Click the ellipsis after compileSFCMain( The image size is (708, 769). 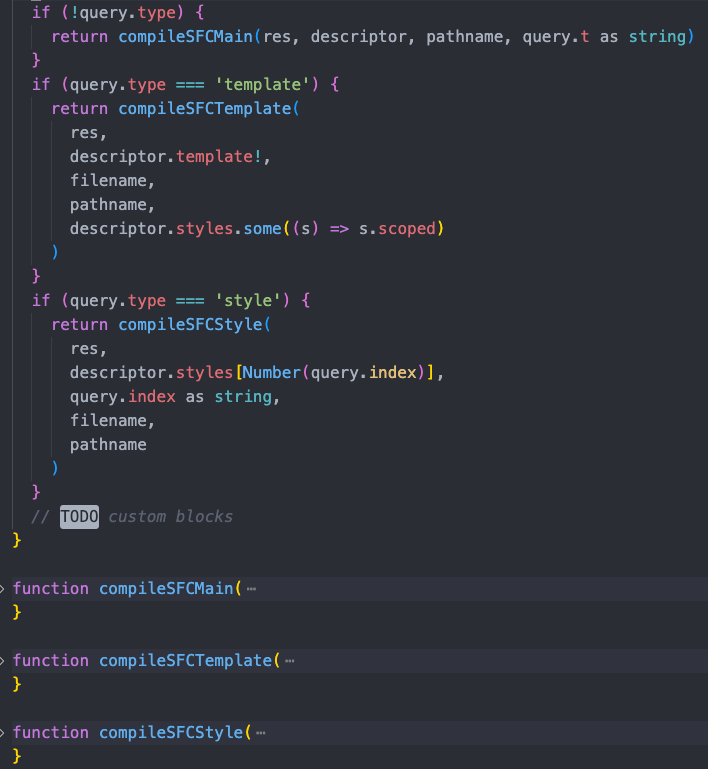pyautogui.click(x=252, y=589)
